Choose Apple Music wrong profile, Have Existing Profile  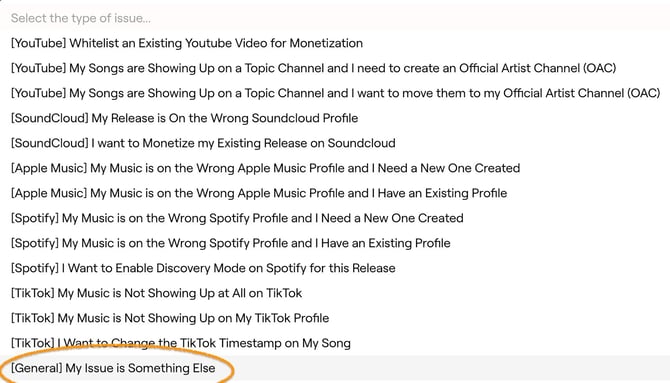(x=335, y=193)
